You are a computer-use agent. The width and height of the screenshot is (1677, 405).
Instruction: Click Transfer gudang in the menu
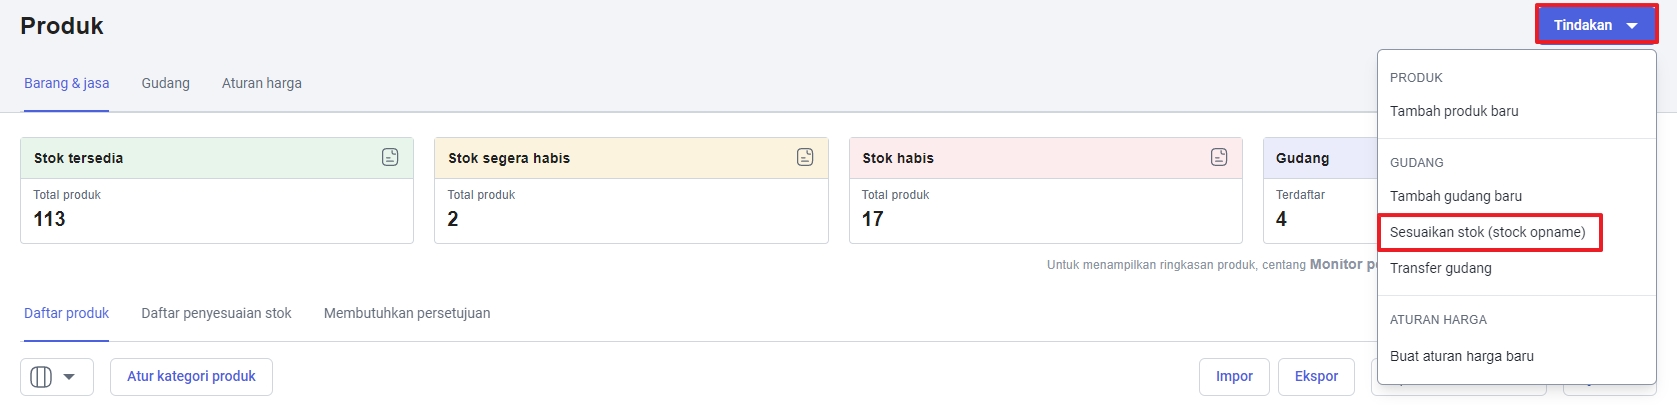pos(1441,268)
